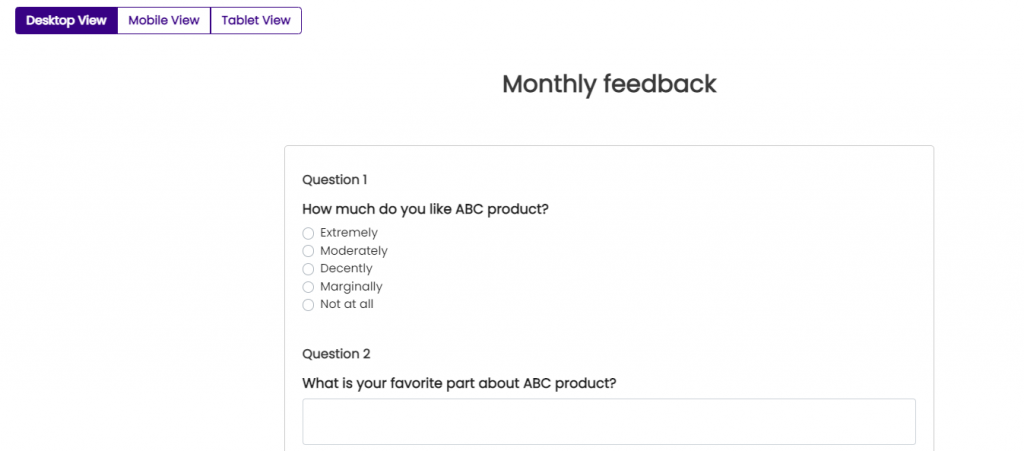Click the Question 1 label
Viewport: 1024px width, 451px height.
click(x=335, y=179)
